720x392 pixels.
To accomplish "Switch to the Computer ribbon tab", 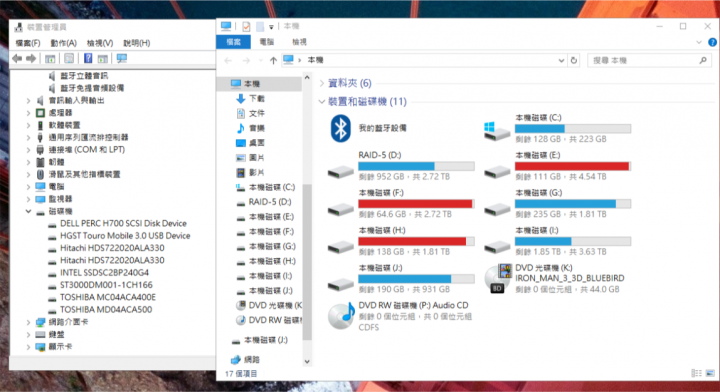I will click(x=266, y=42).
